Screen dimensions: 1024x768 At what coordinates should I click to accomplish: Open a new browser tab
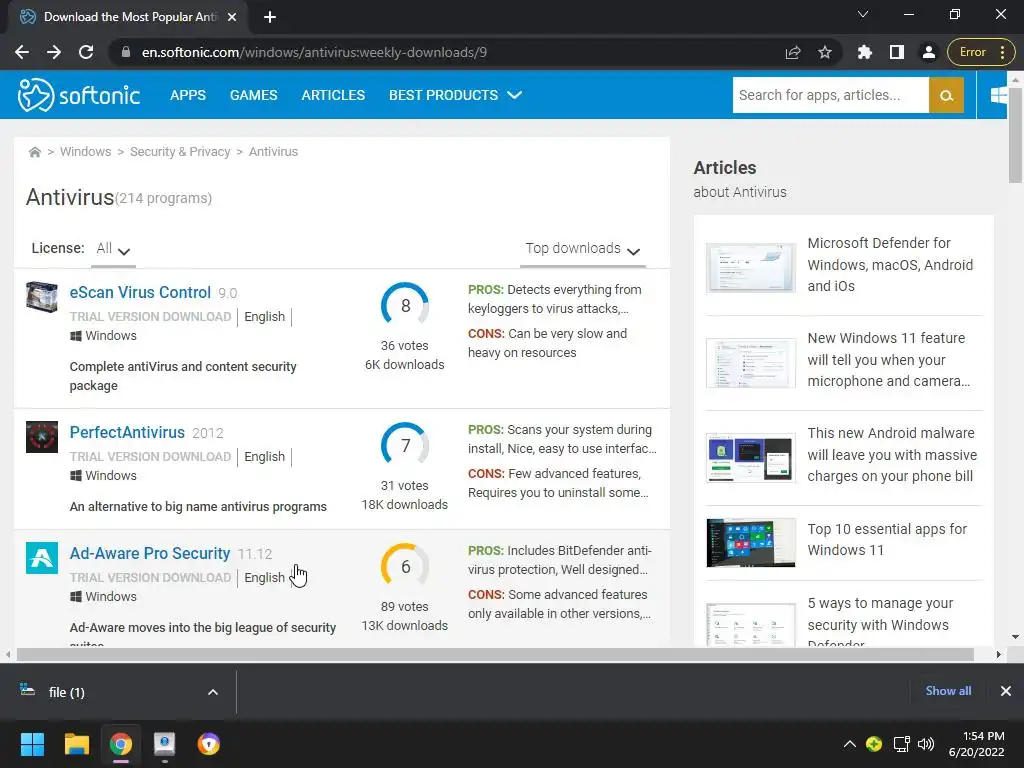[x=270, y=17]
